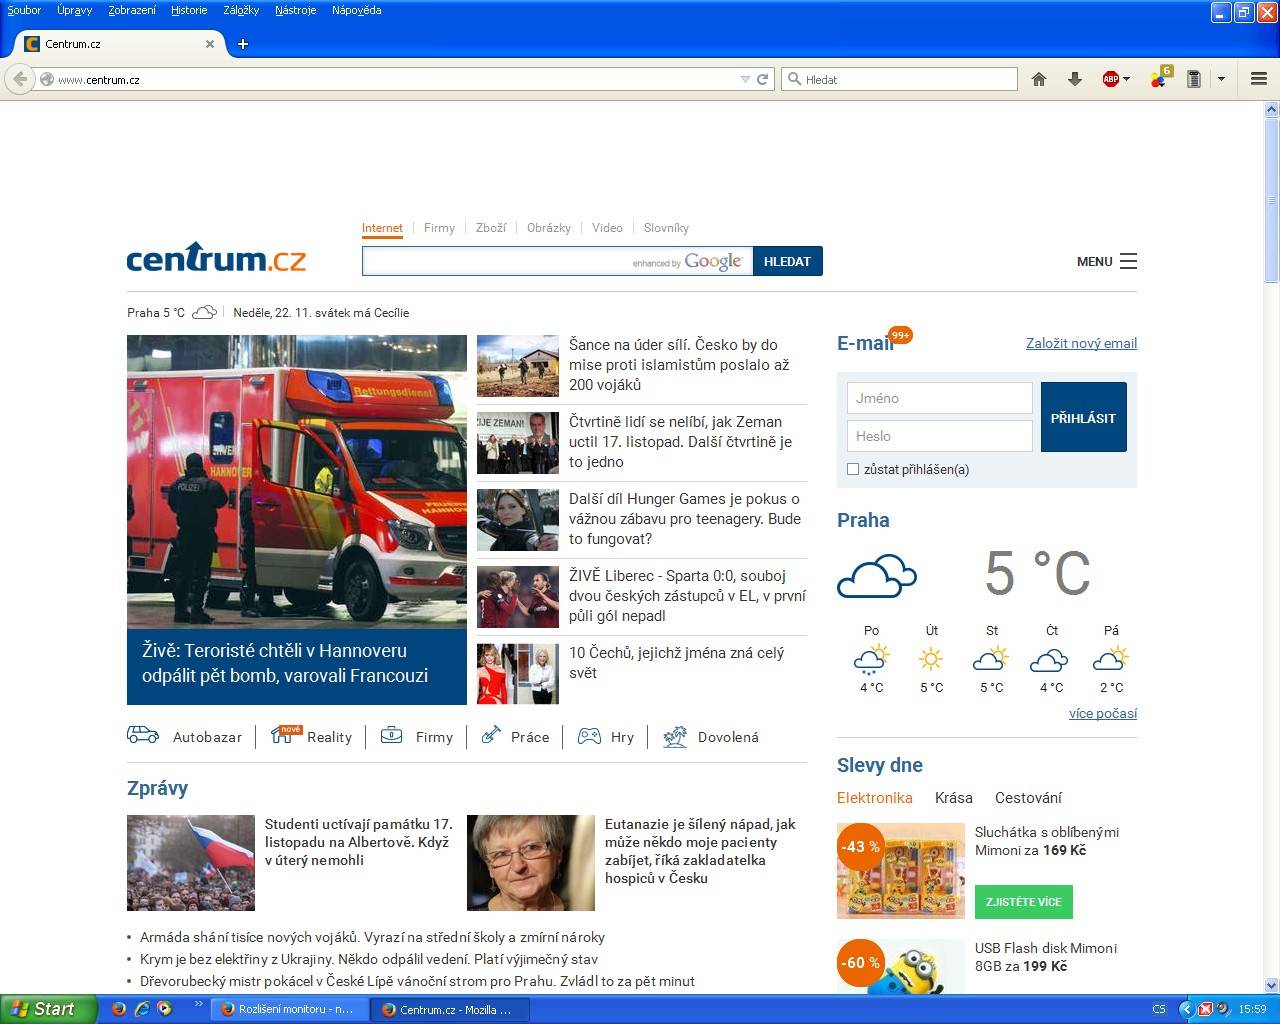
Task: Open the Adblock Plus dropdown arrow
Action: [1127, 79]
